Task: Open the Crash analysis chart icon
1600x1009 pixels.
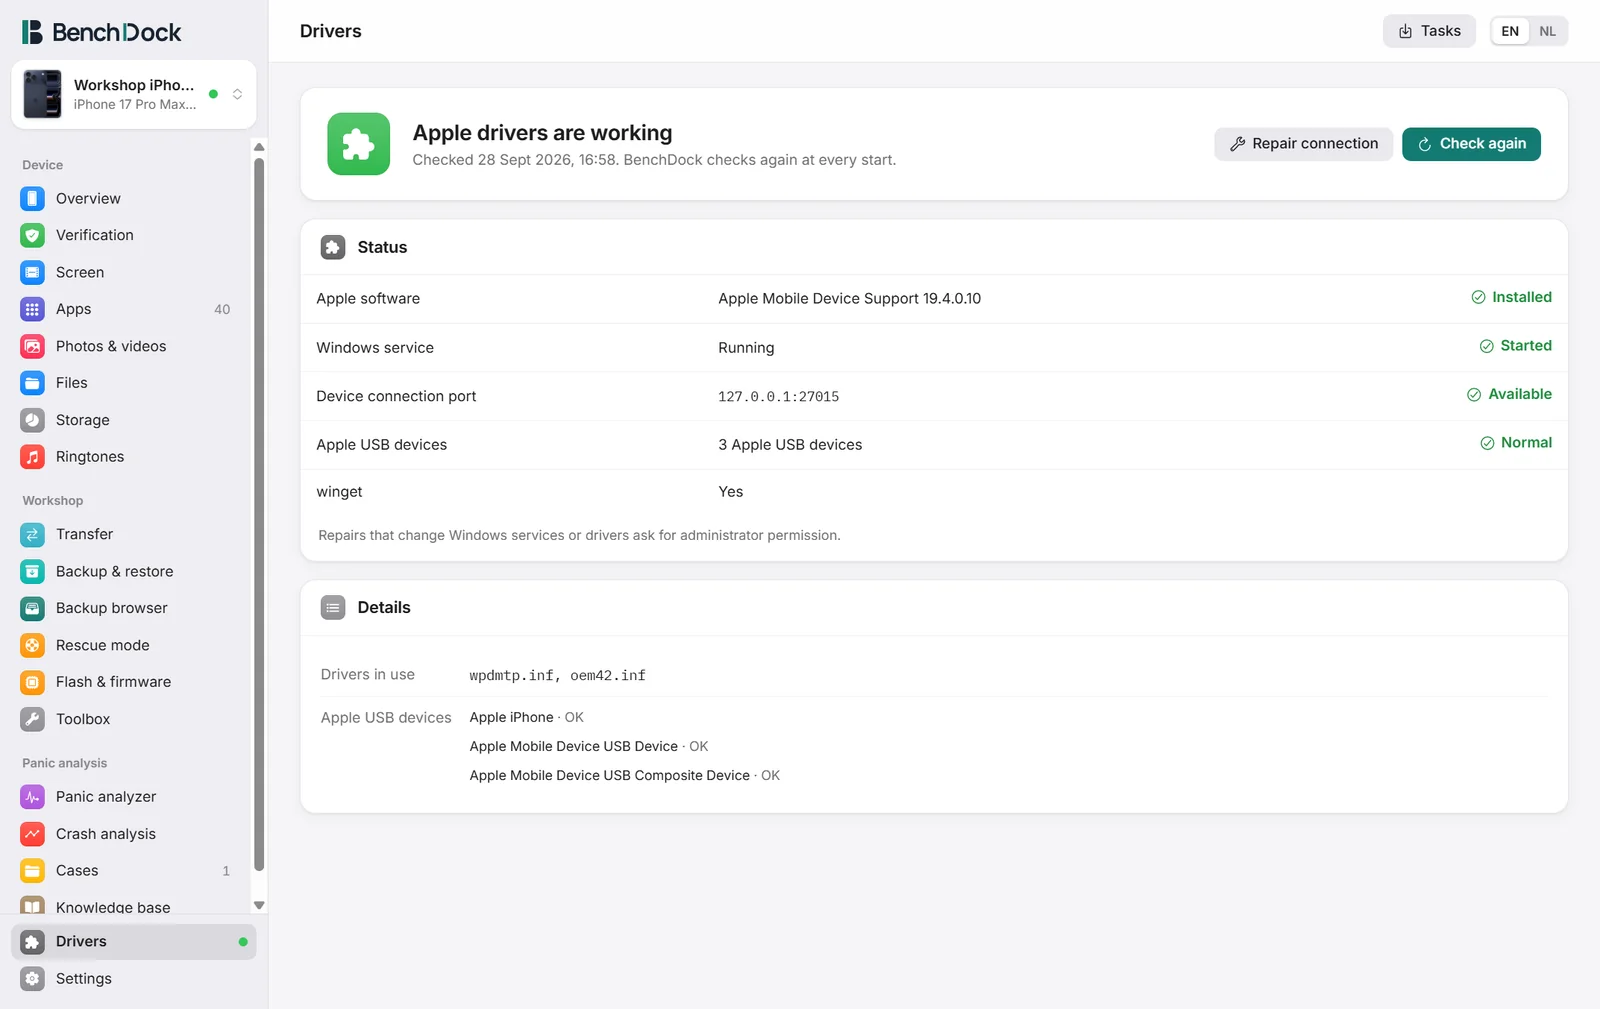Action: tap(33, 834)
